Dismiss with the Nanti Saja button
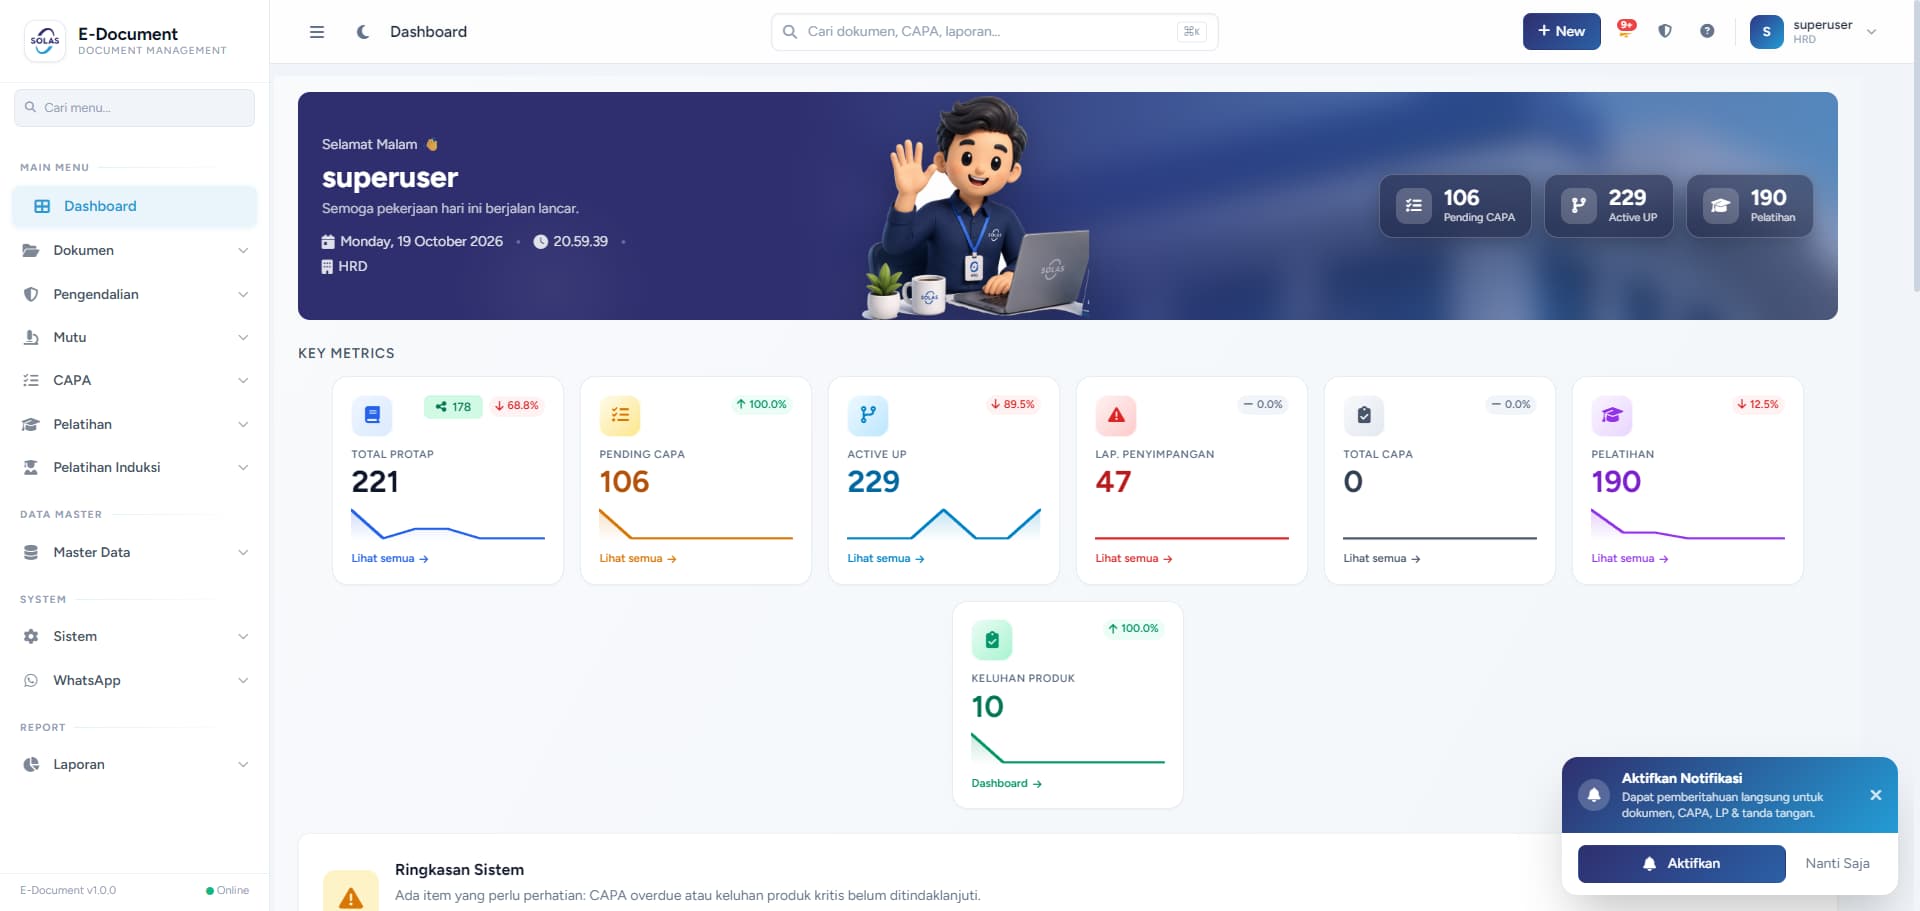Image resolution: width=1920 pixels, height=911 pixels. [1837, 864]
